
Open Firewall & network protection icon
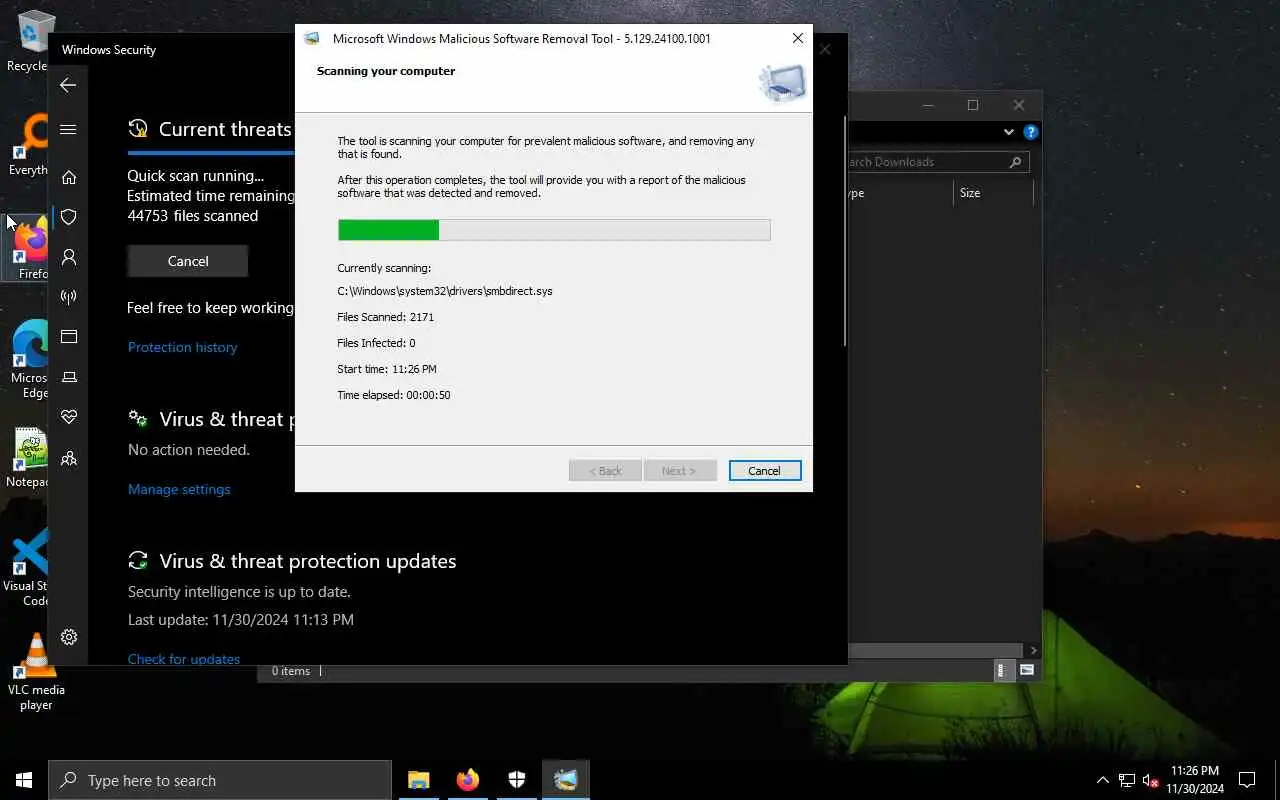click(69, 297)
